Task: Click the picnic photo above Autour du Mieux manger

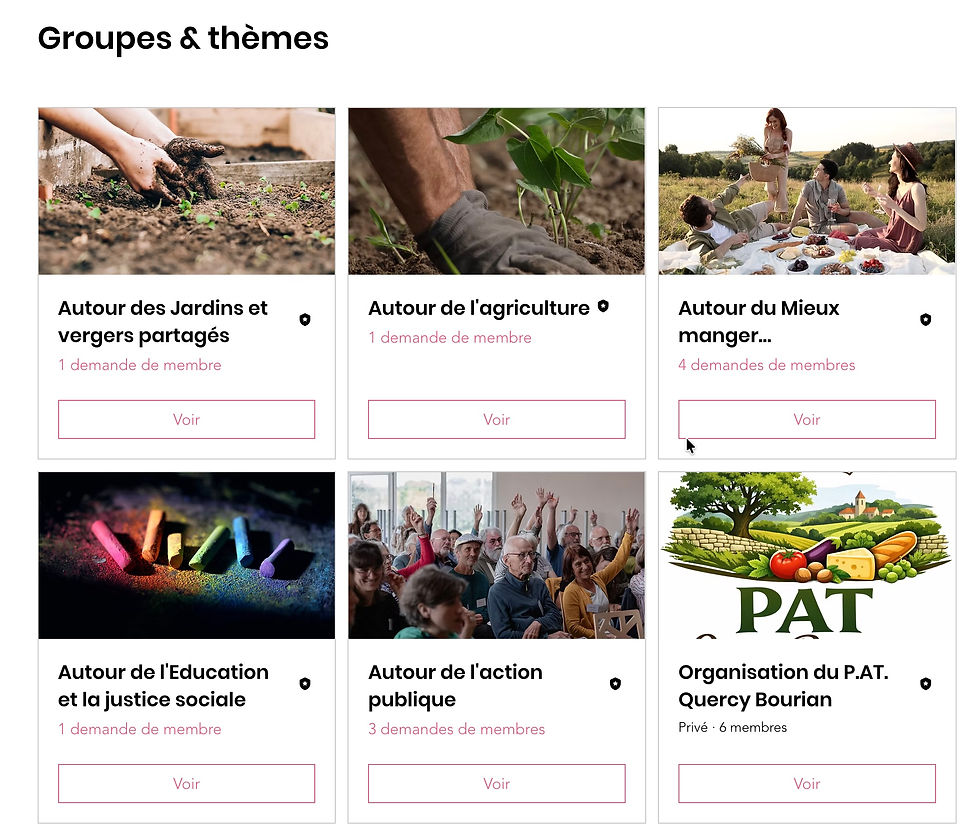Action: [806, 190]
